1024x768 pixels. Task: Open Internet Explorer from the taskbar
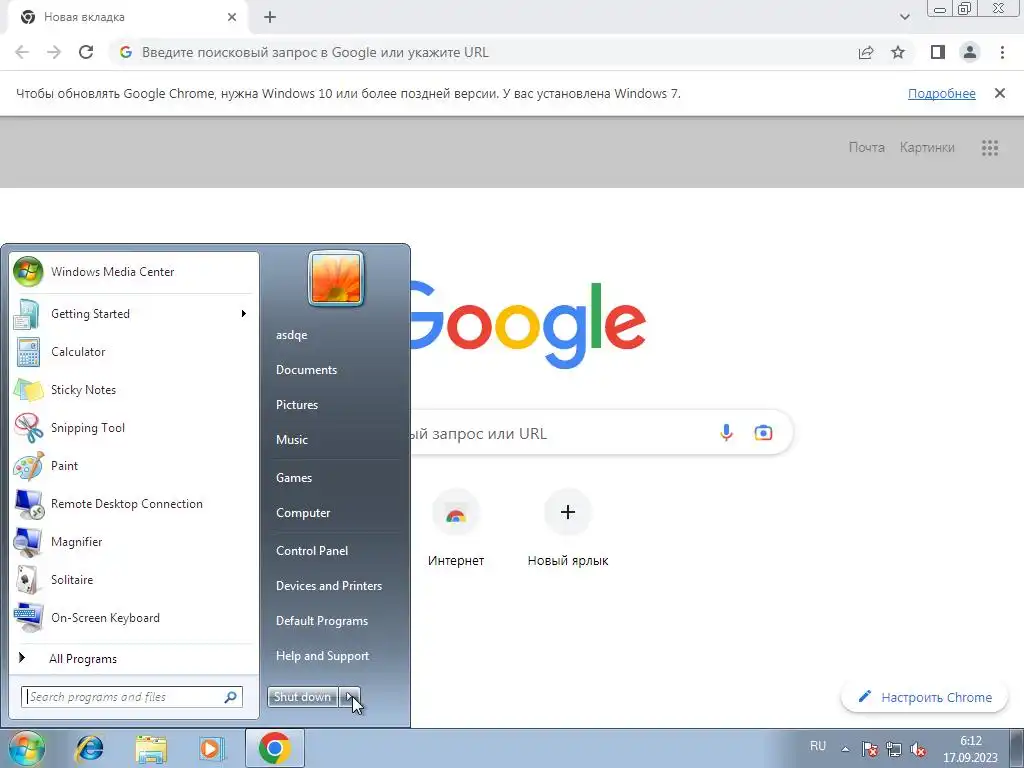90,748
